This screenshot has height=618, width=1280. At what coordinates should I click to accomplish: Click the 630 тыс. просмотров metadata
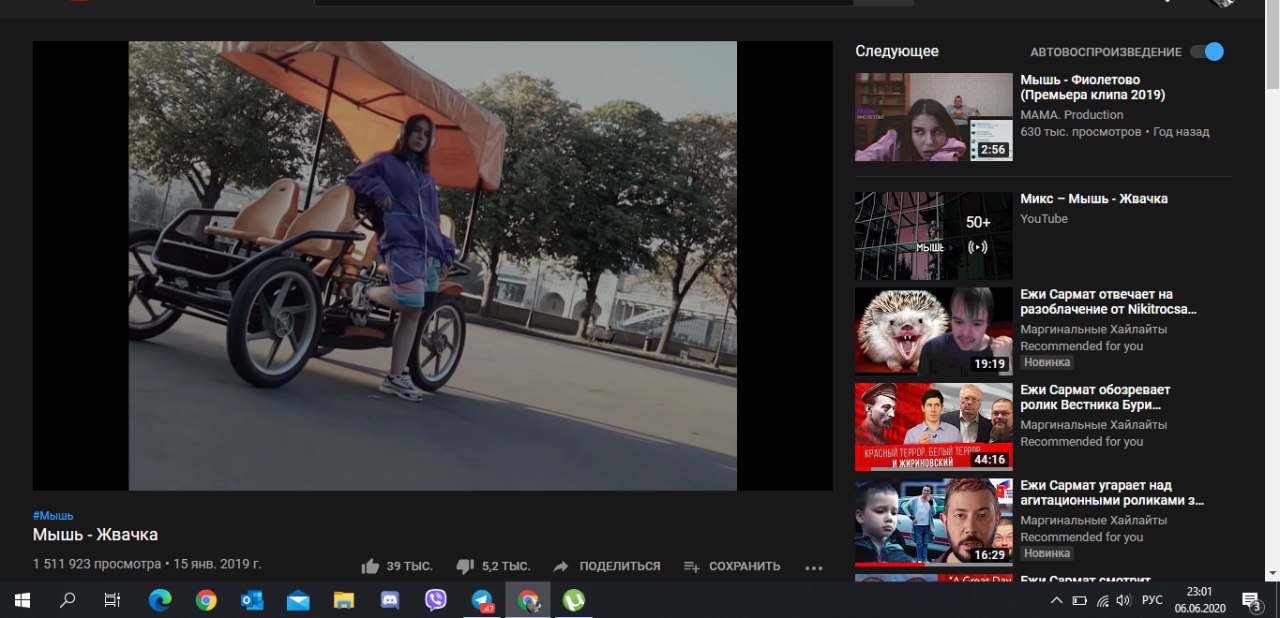point(1081,132)
